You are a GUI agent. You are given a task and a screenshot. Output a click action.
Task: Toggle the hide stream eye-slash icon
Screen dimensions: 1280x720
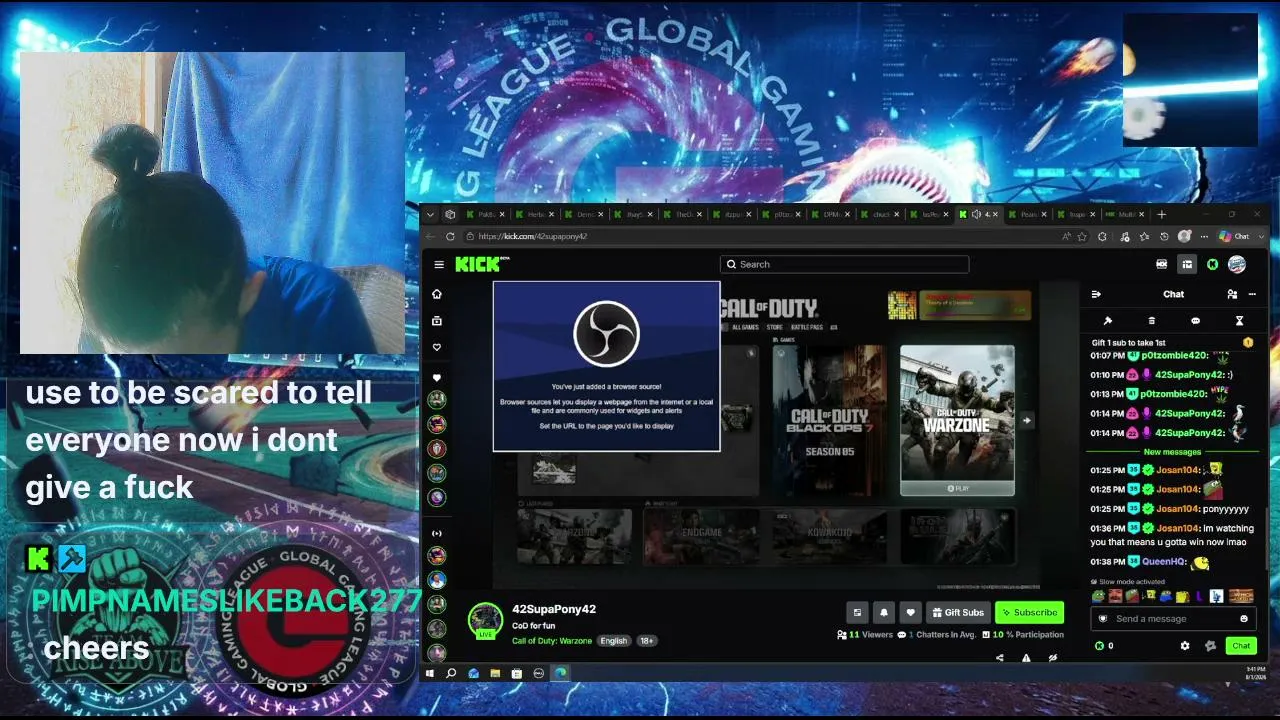(1052, 657)
